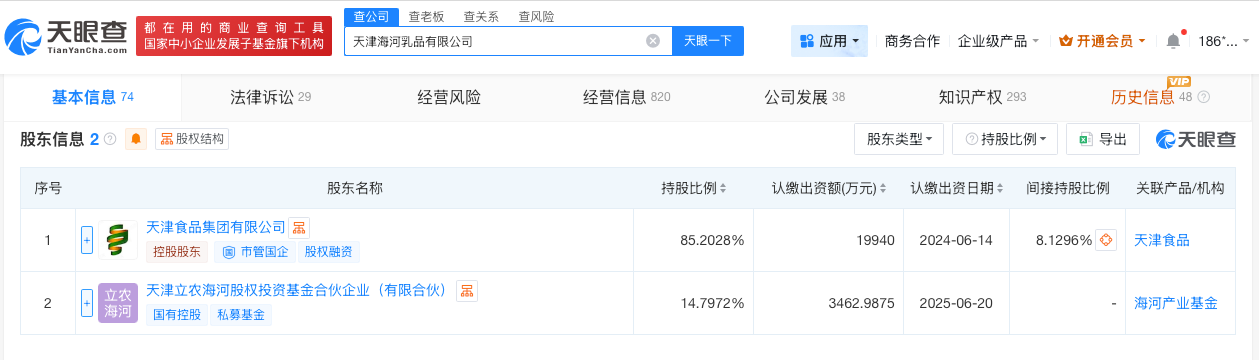
Task: Click the help icon next to 历史信息
Action: (1203, 98)
